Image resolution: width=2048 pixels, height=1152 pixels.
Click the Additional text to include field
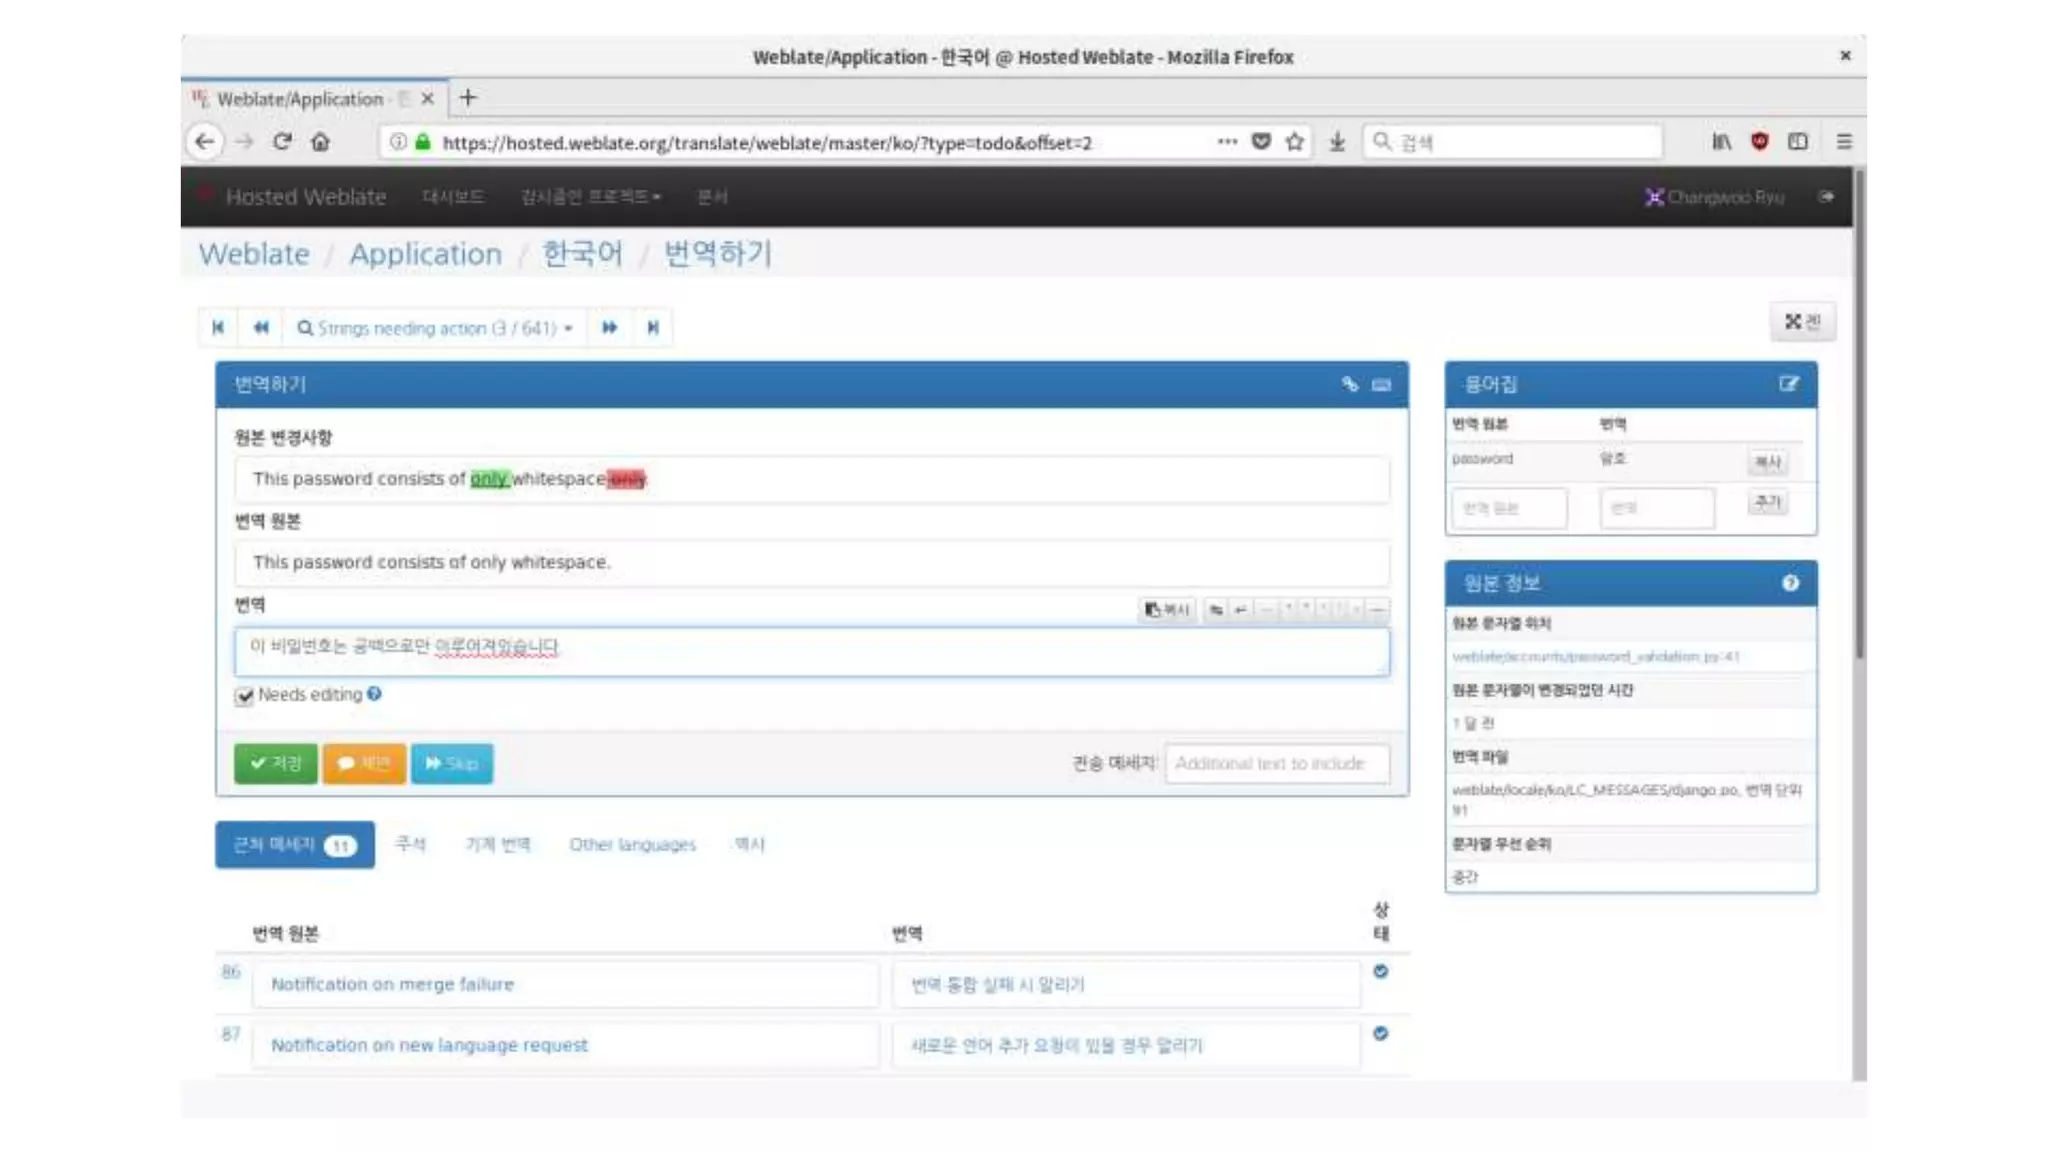(1276, 764)
